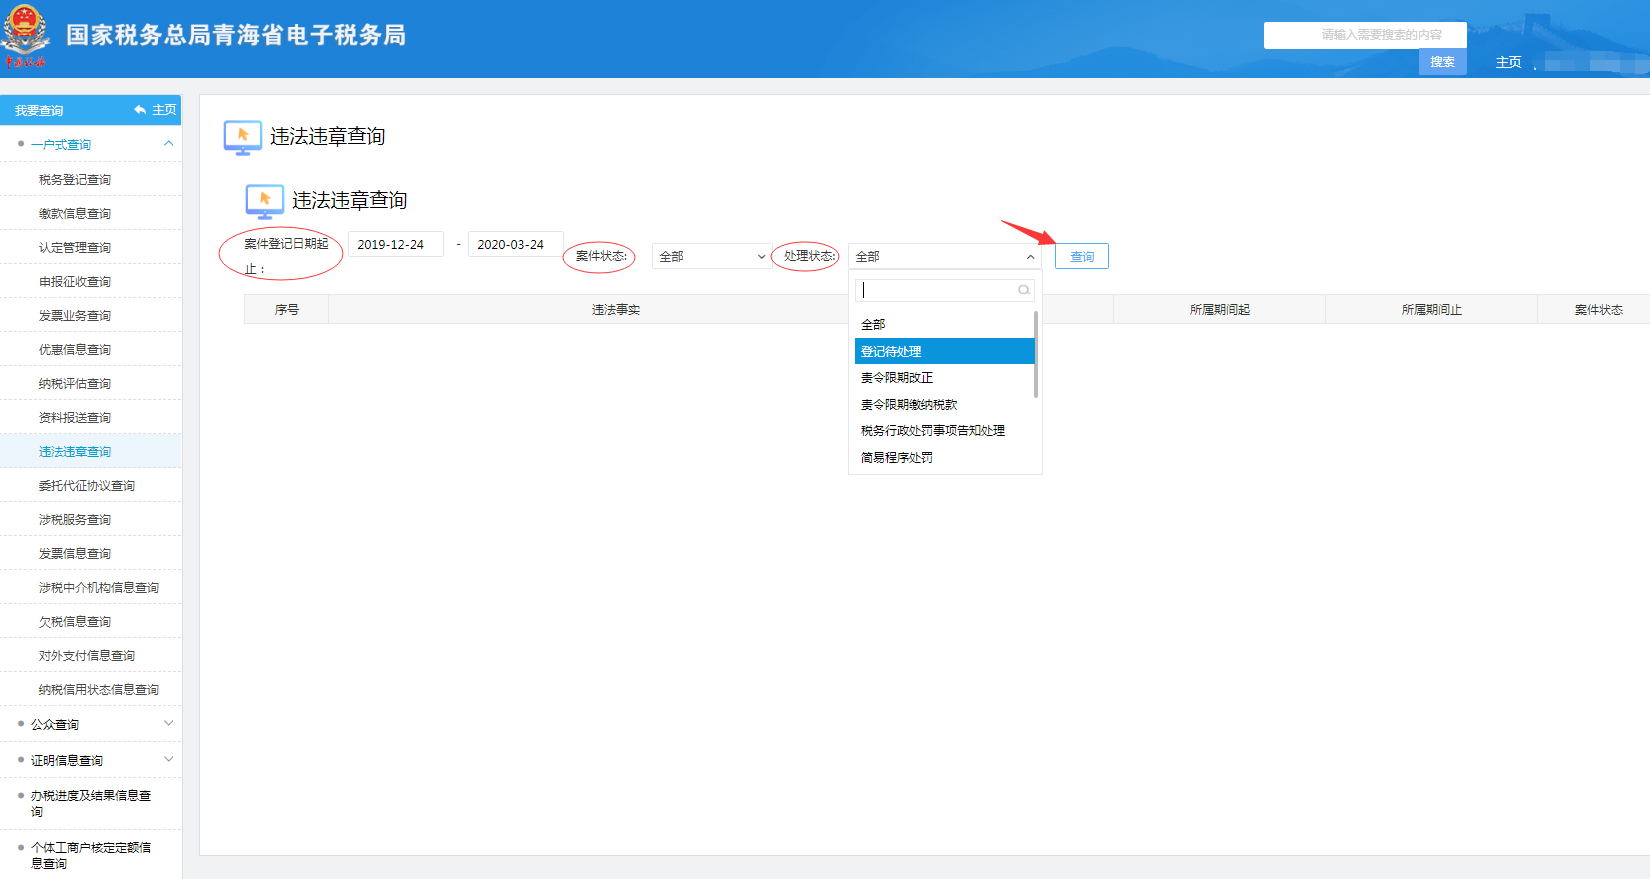This screenshot has height=879, width=1650.
Task: Click the 违法事实 column header
Action: click(x=616, y=310)
